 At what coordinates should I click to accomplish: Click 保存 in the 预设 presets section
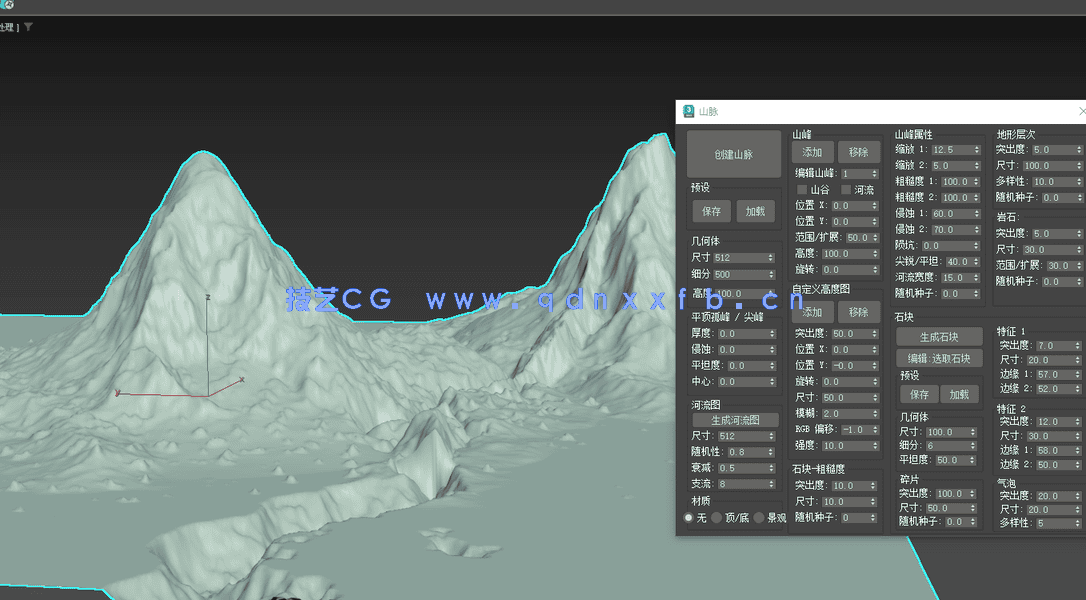(x=713, y=210)
